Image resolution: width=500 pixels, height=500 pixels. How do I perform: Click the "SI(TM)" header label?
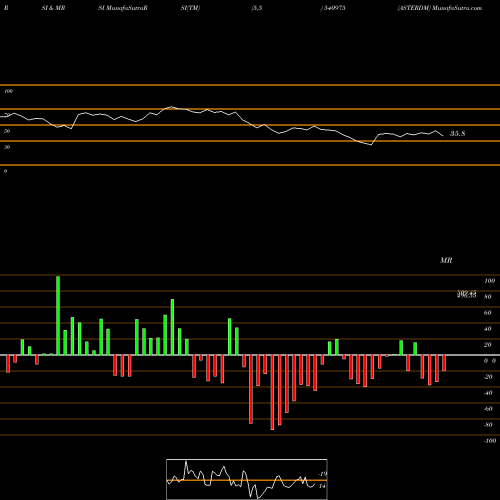190,8
